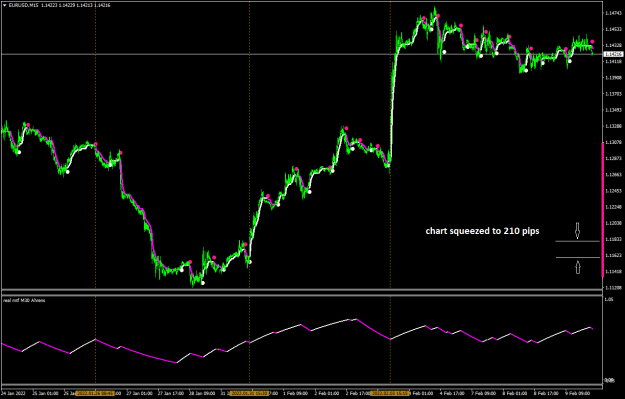This screenshot has height=399, width=625.
Task: Click the 1.14533 price scale value
Action: 613,29
